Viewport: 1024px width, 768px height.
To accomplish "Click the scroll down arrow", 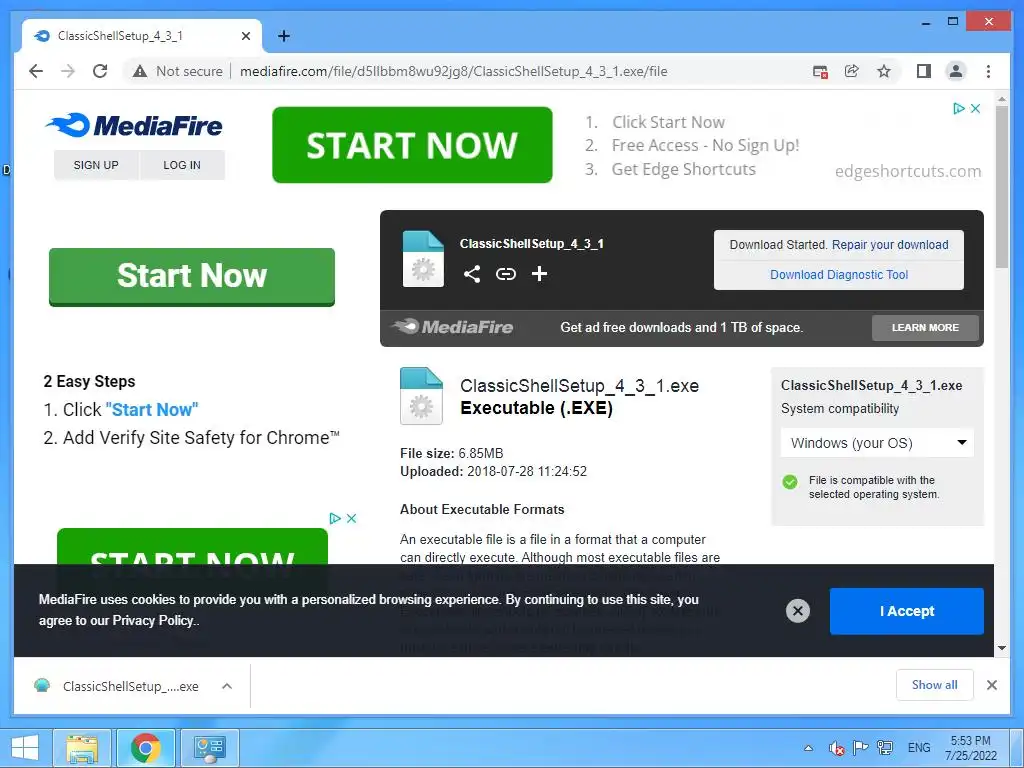I will pyautogui.click(x=1002, y=648).
